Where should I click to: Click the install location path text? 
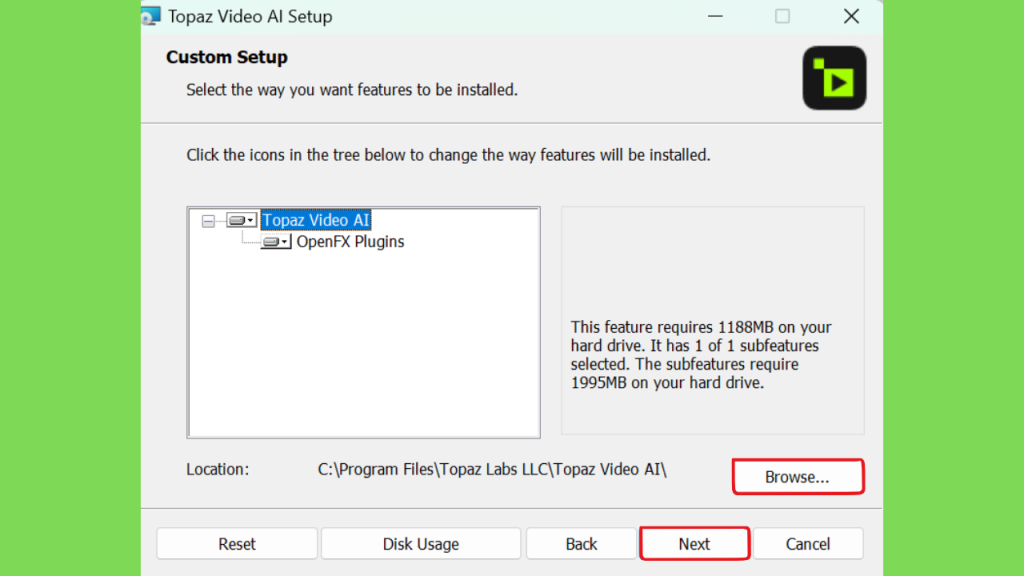(x=492, y=470)
